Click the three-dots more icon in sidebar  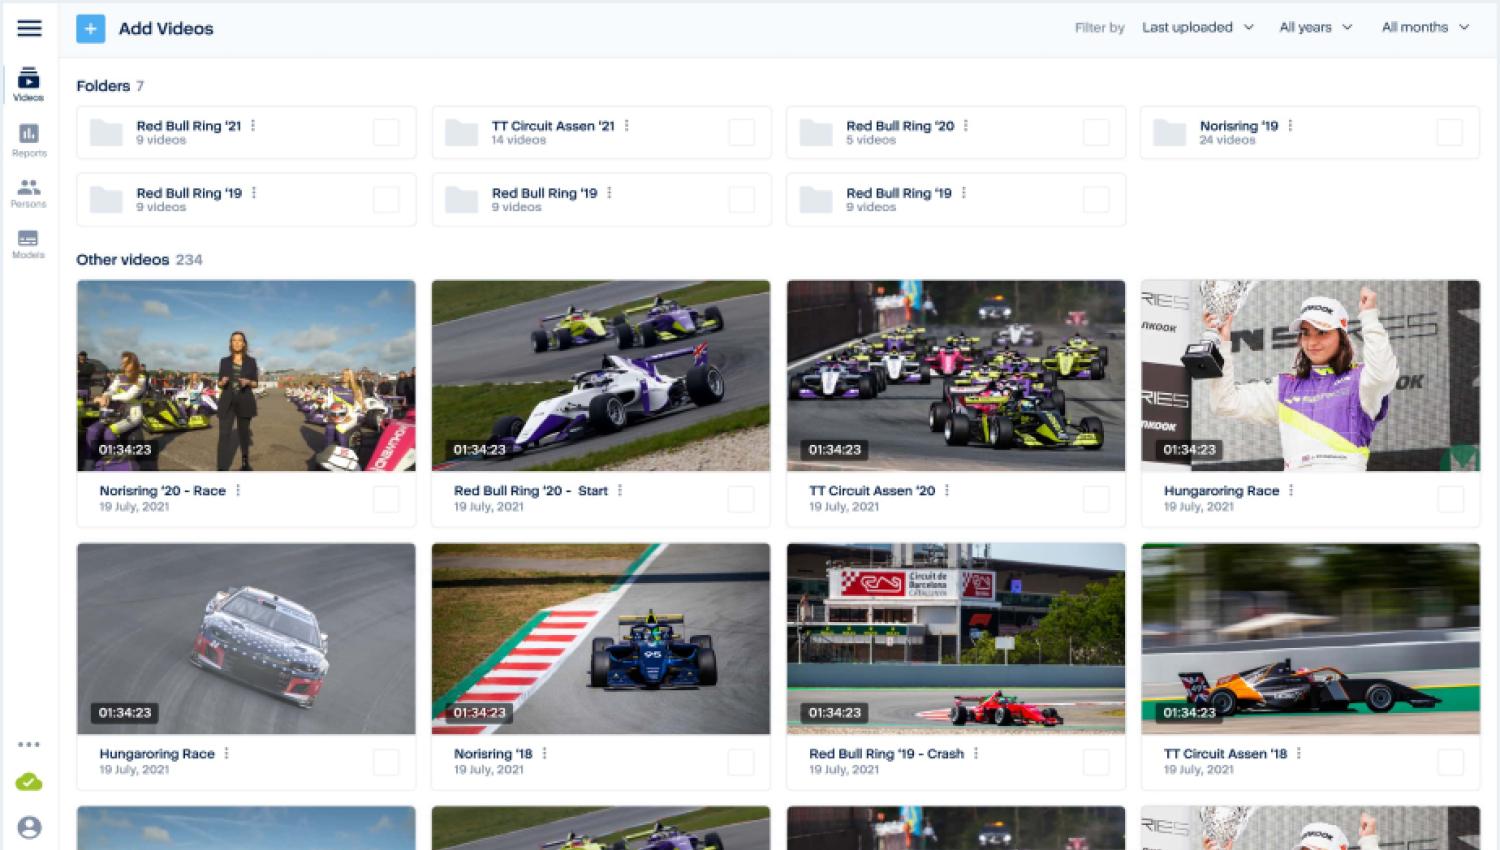point(29,744)
